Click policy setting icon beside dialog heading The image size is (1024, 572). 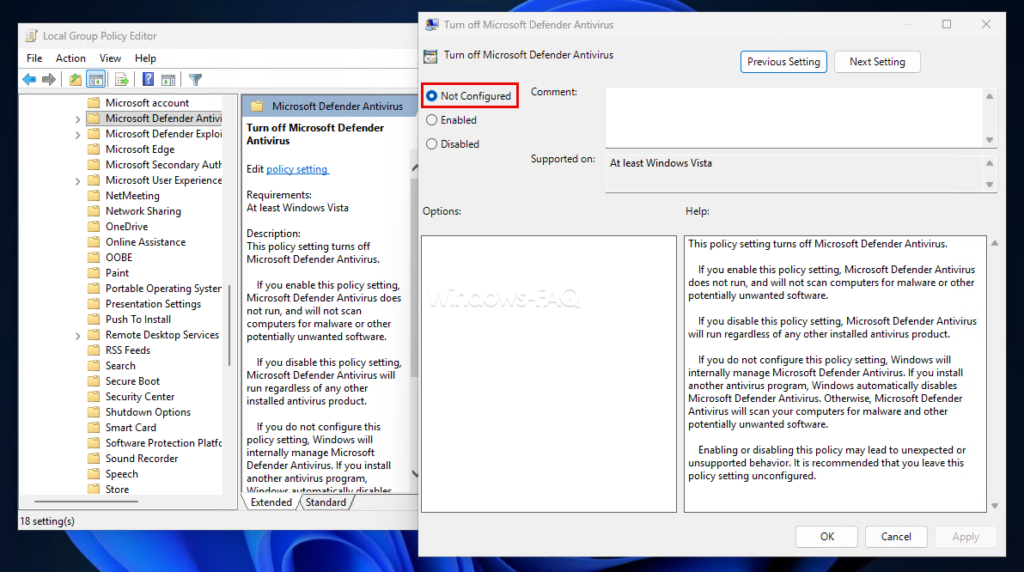(x=430, y=56)
